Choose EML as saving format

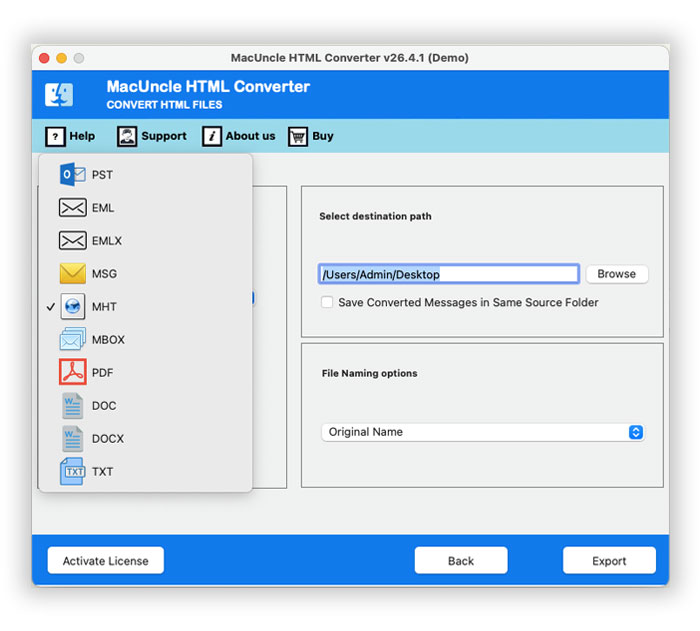point(145,208)
